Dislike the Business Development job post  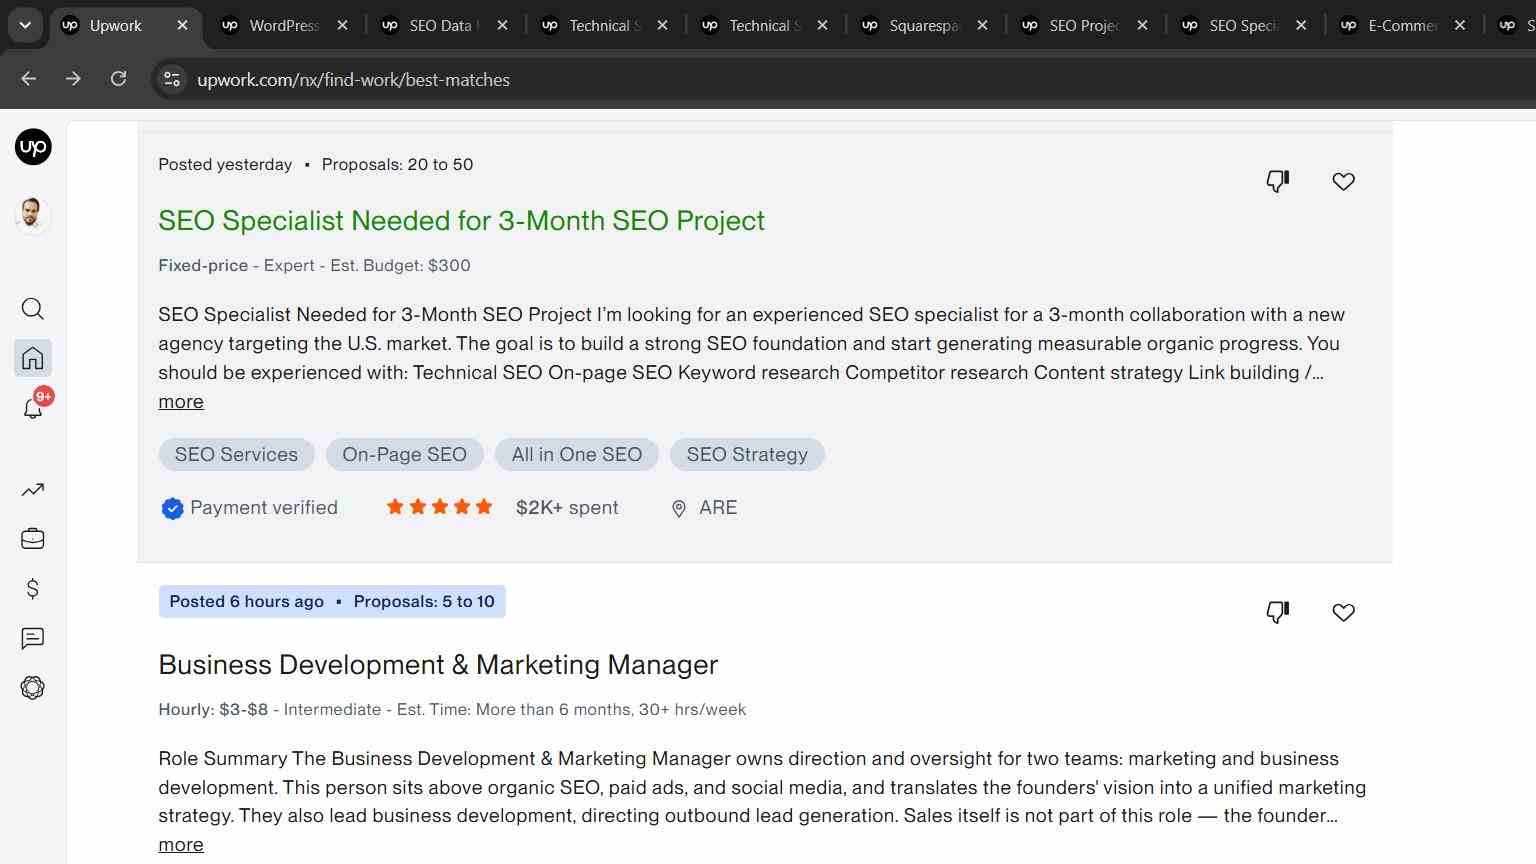pyautogui.click(x=1278, y=612)
